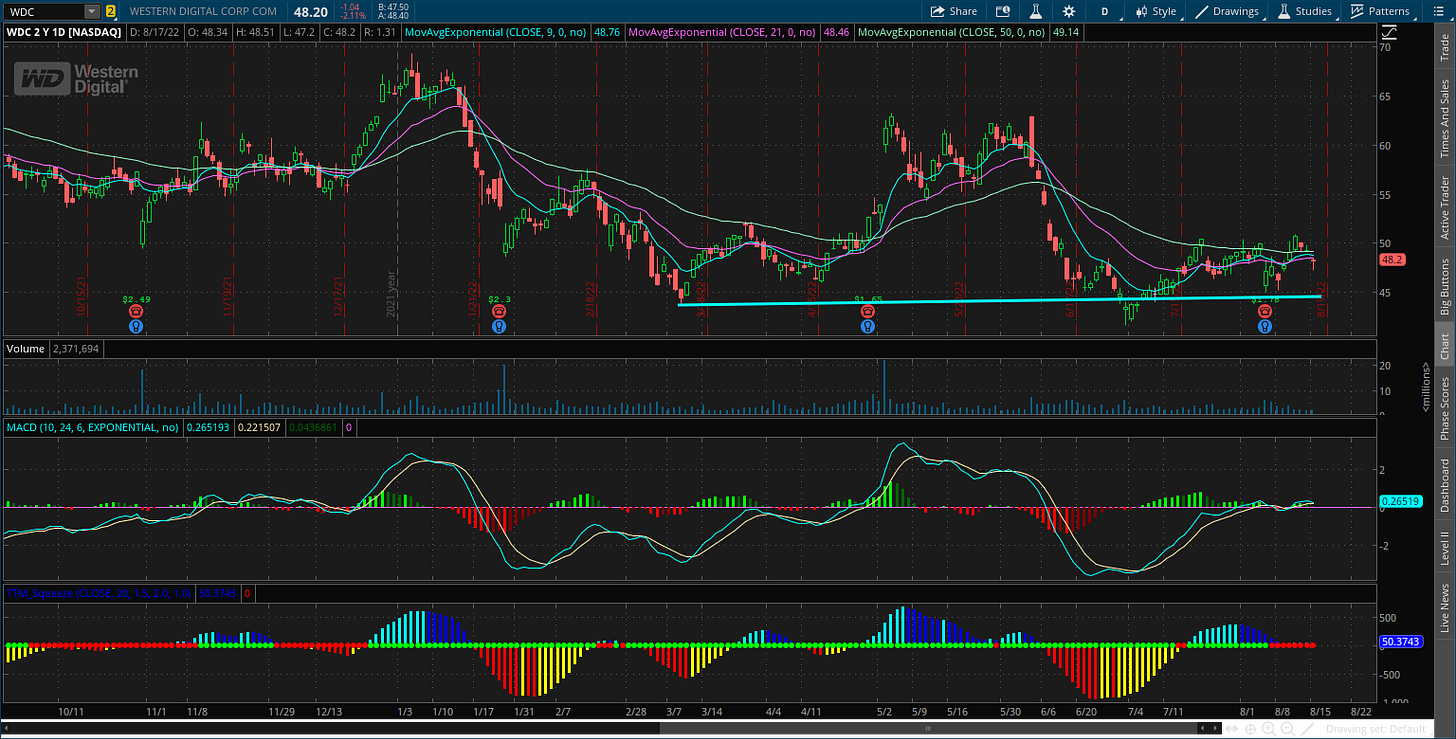
Task: Click the MovAvgExponential 48.76 value box
Action: pos(607,32)
